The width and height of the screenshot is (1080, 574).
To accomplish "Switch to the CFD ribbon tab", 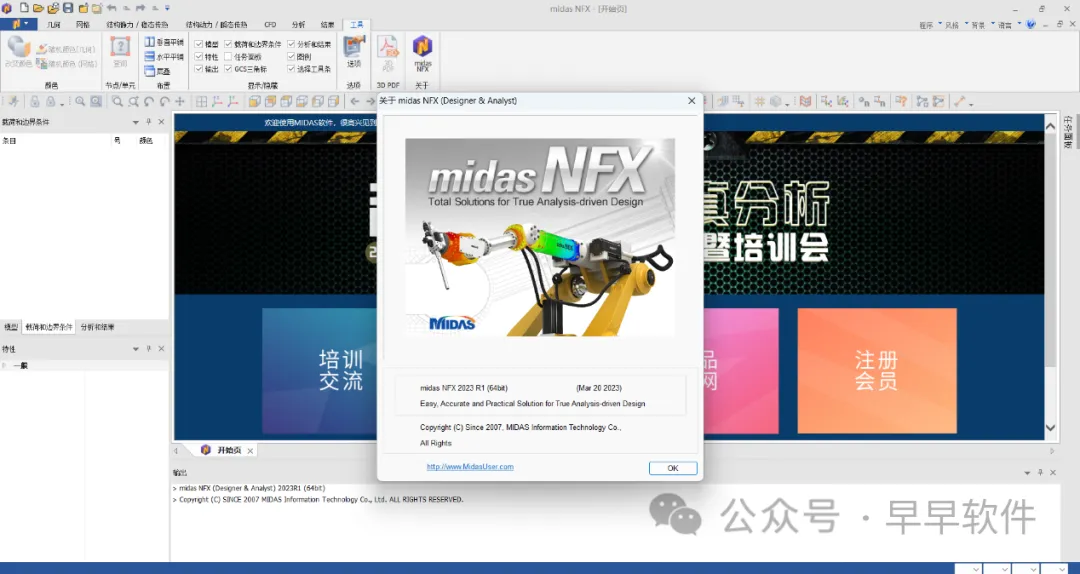I will (270, 25).
